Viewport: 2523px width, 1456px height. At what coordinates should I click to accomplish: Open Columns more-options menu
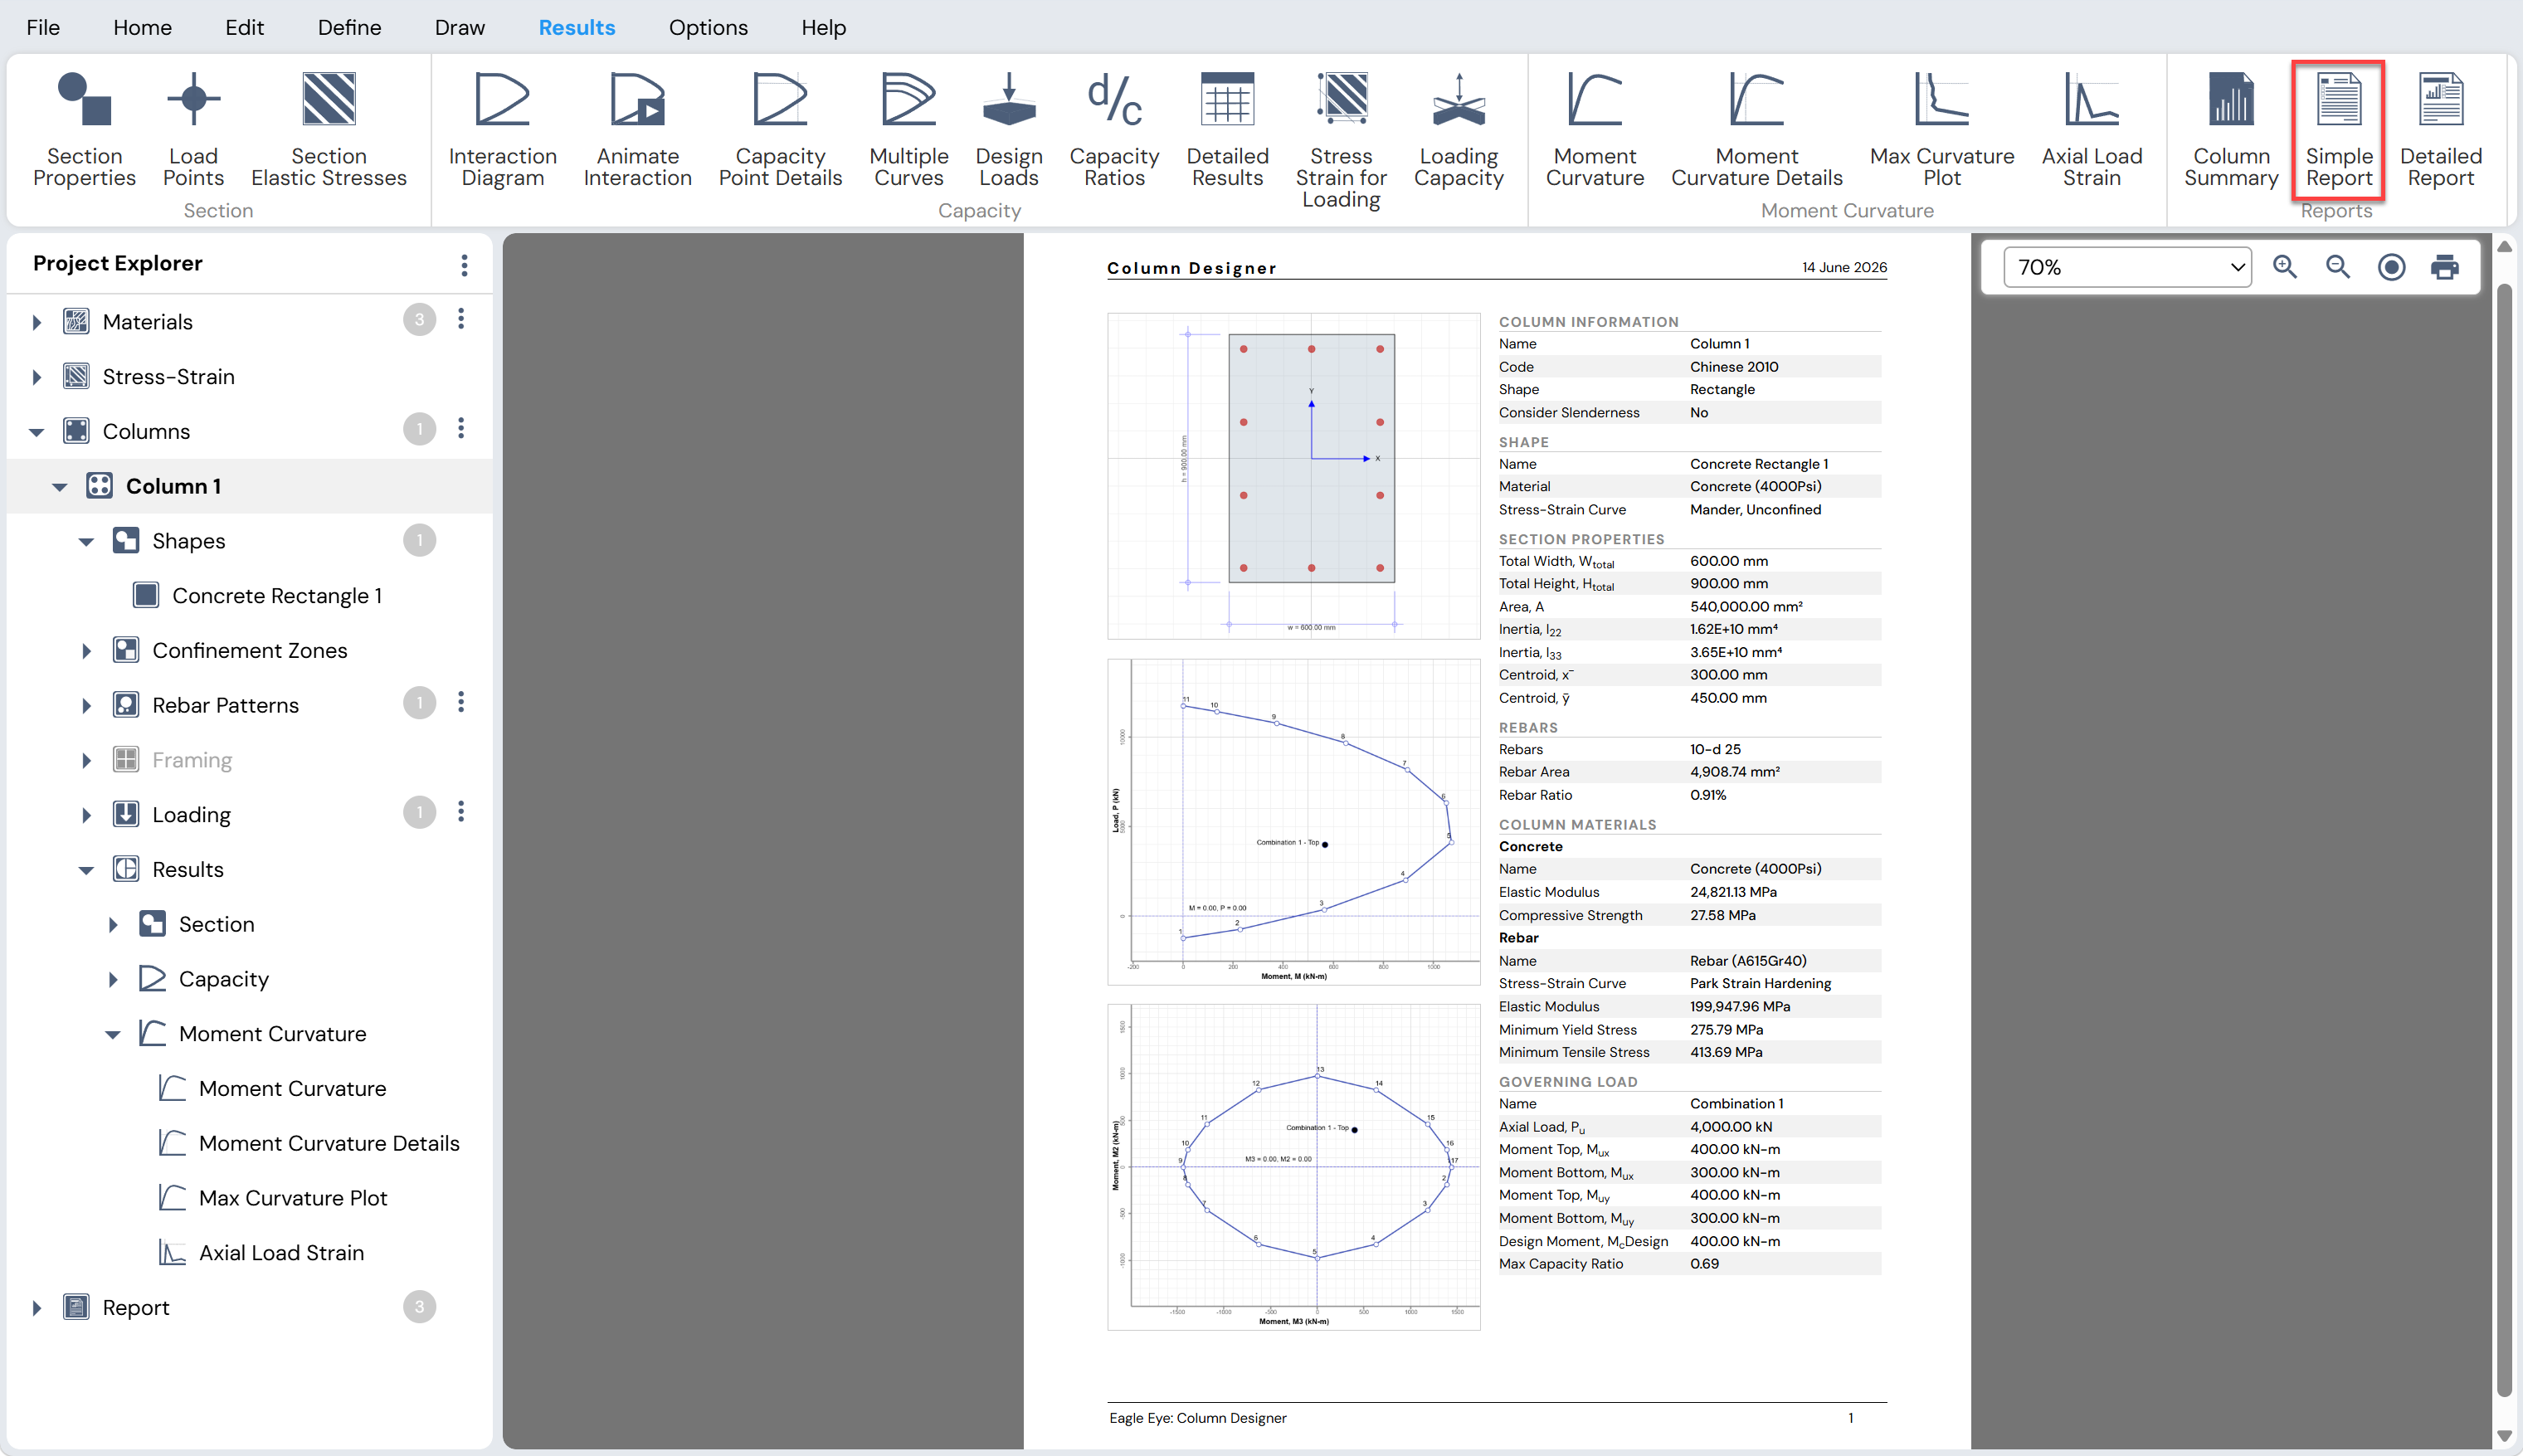pos(461,429)
